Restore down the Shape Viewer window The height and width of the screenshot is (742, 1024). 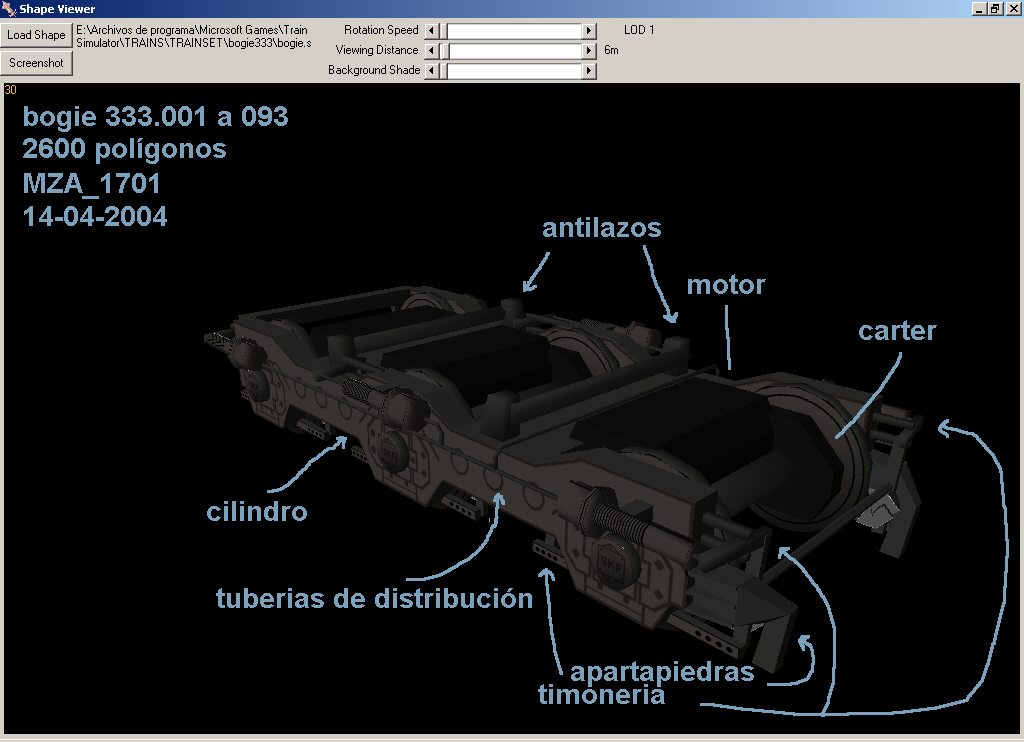(x=995, y=9)
